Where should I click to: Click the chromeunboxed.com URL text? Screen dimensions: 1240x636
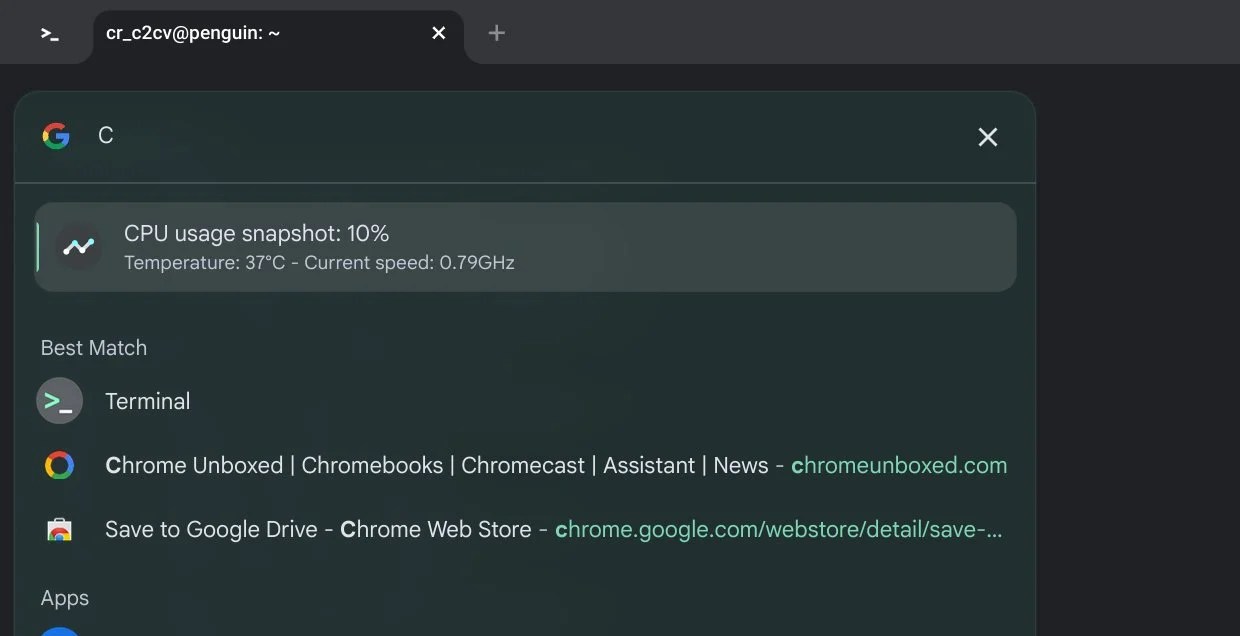click(x=898, y=464)
